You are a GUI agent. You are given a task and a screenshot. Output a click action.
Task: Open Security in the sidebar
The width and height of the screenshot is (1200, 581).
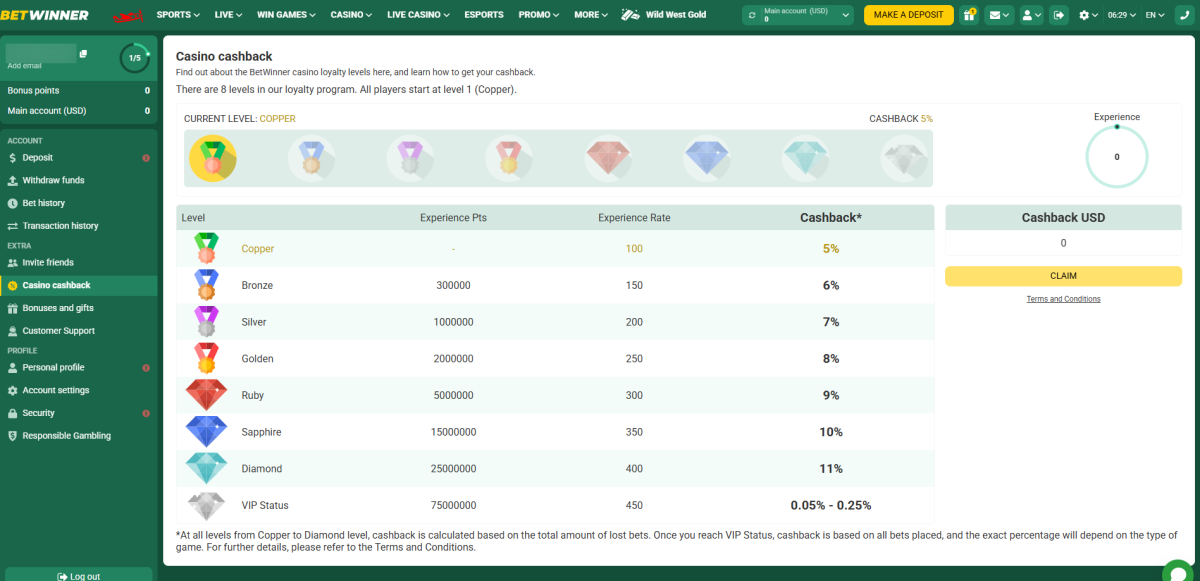79,413
